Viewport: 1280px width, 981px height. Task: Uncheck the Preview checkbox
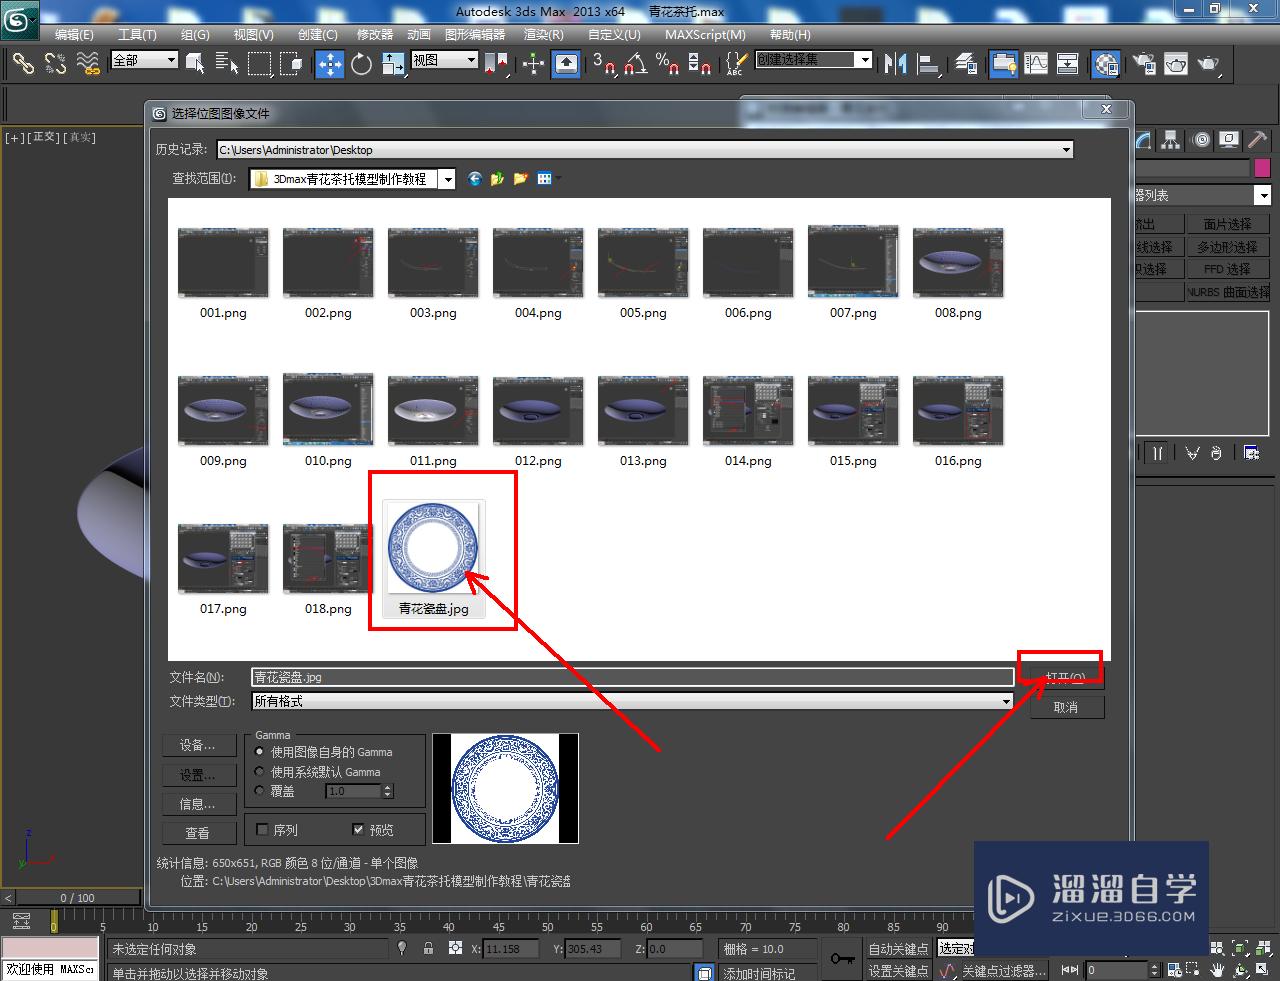coord(359,830)
